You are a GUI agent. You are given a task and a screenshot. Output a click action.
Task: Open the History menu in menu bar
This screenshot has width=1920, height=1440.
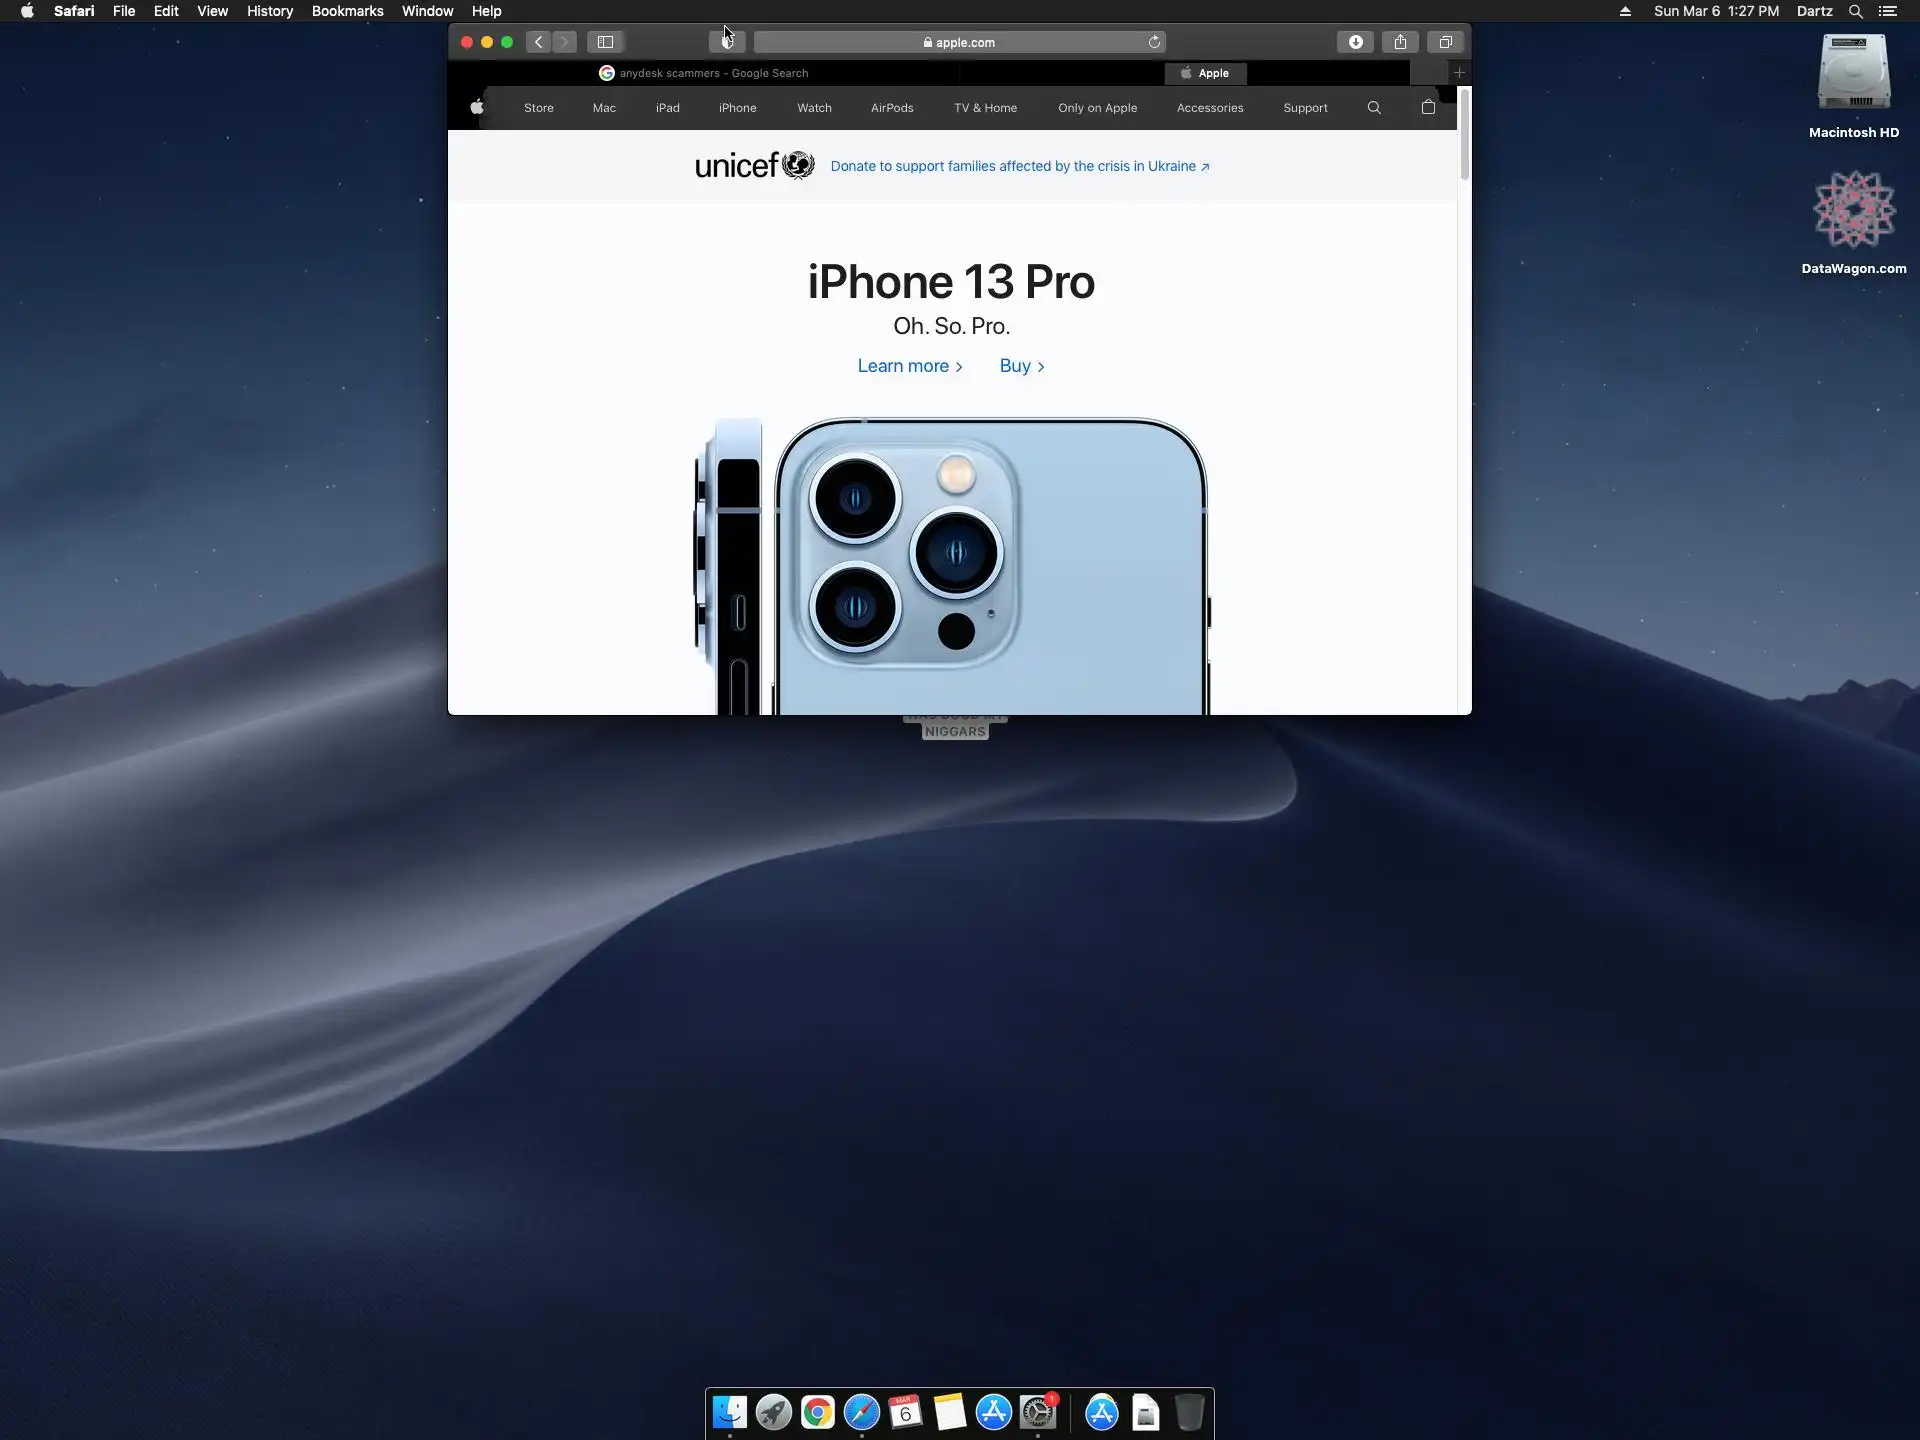[270, 11]
